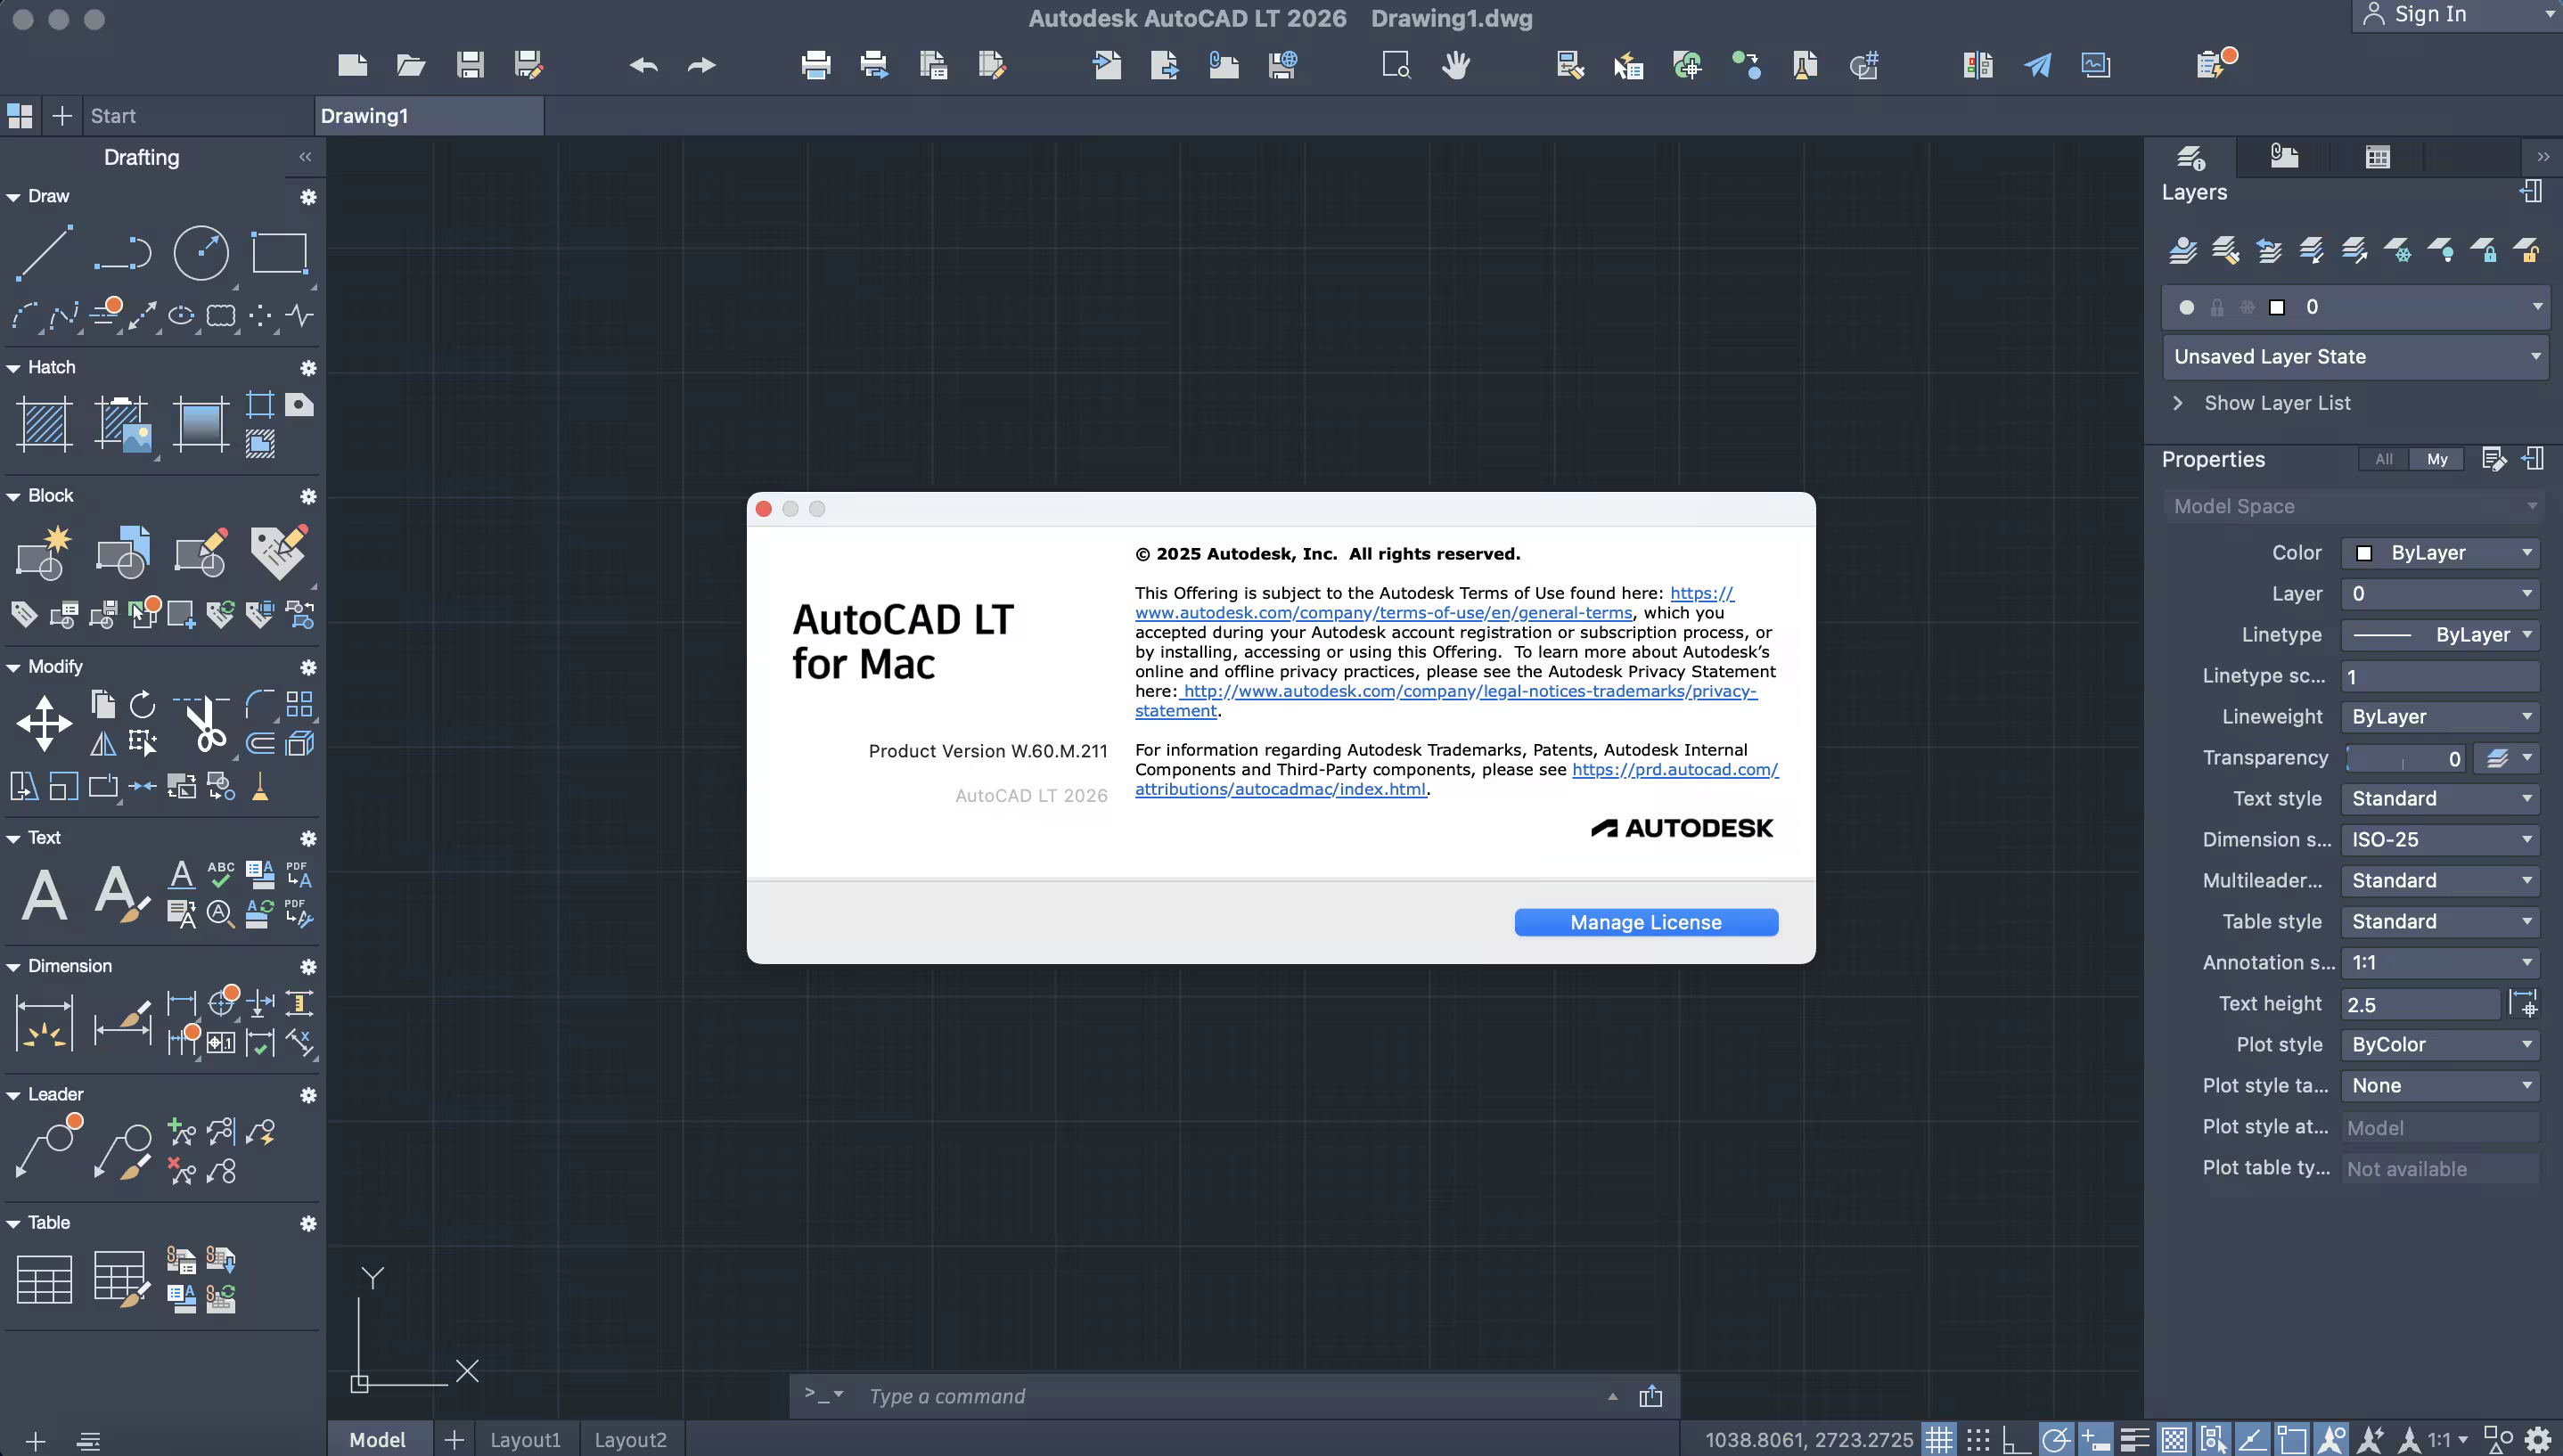Viewport: 2563px width, 1456px height.
Task: Select the Gradient hatch tool
Action: pos(201,424)
